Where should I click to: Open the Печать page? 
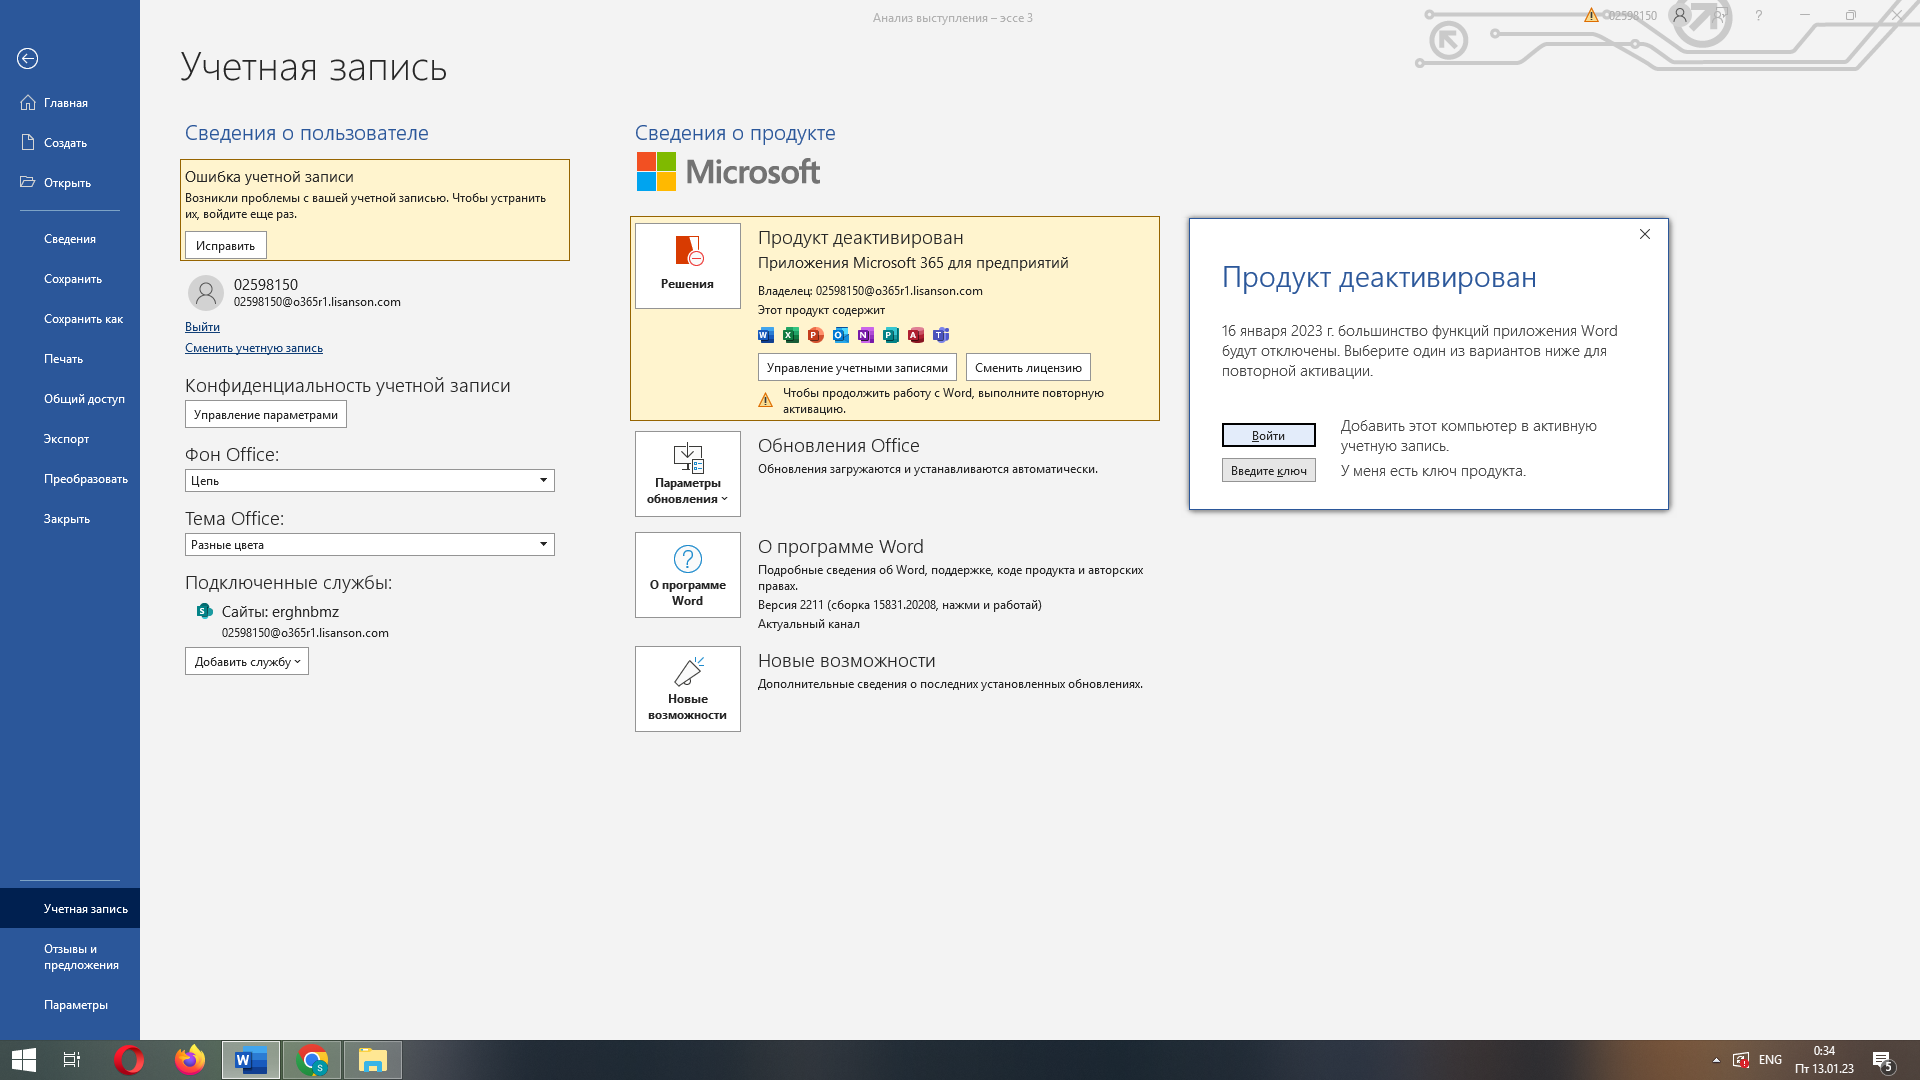[70, 359]
